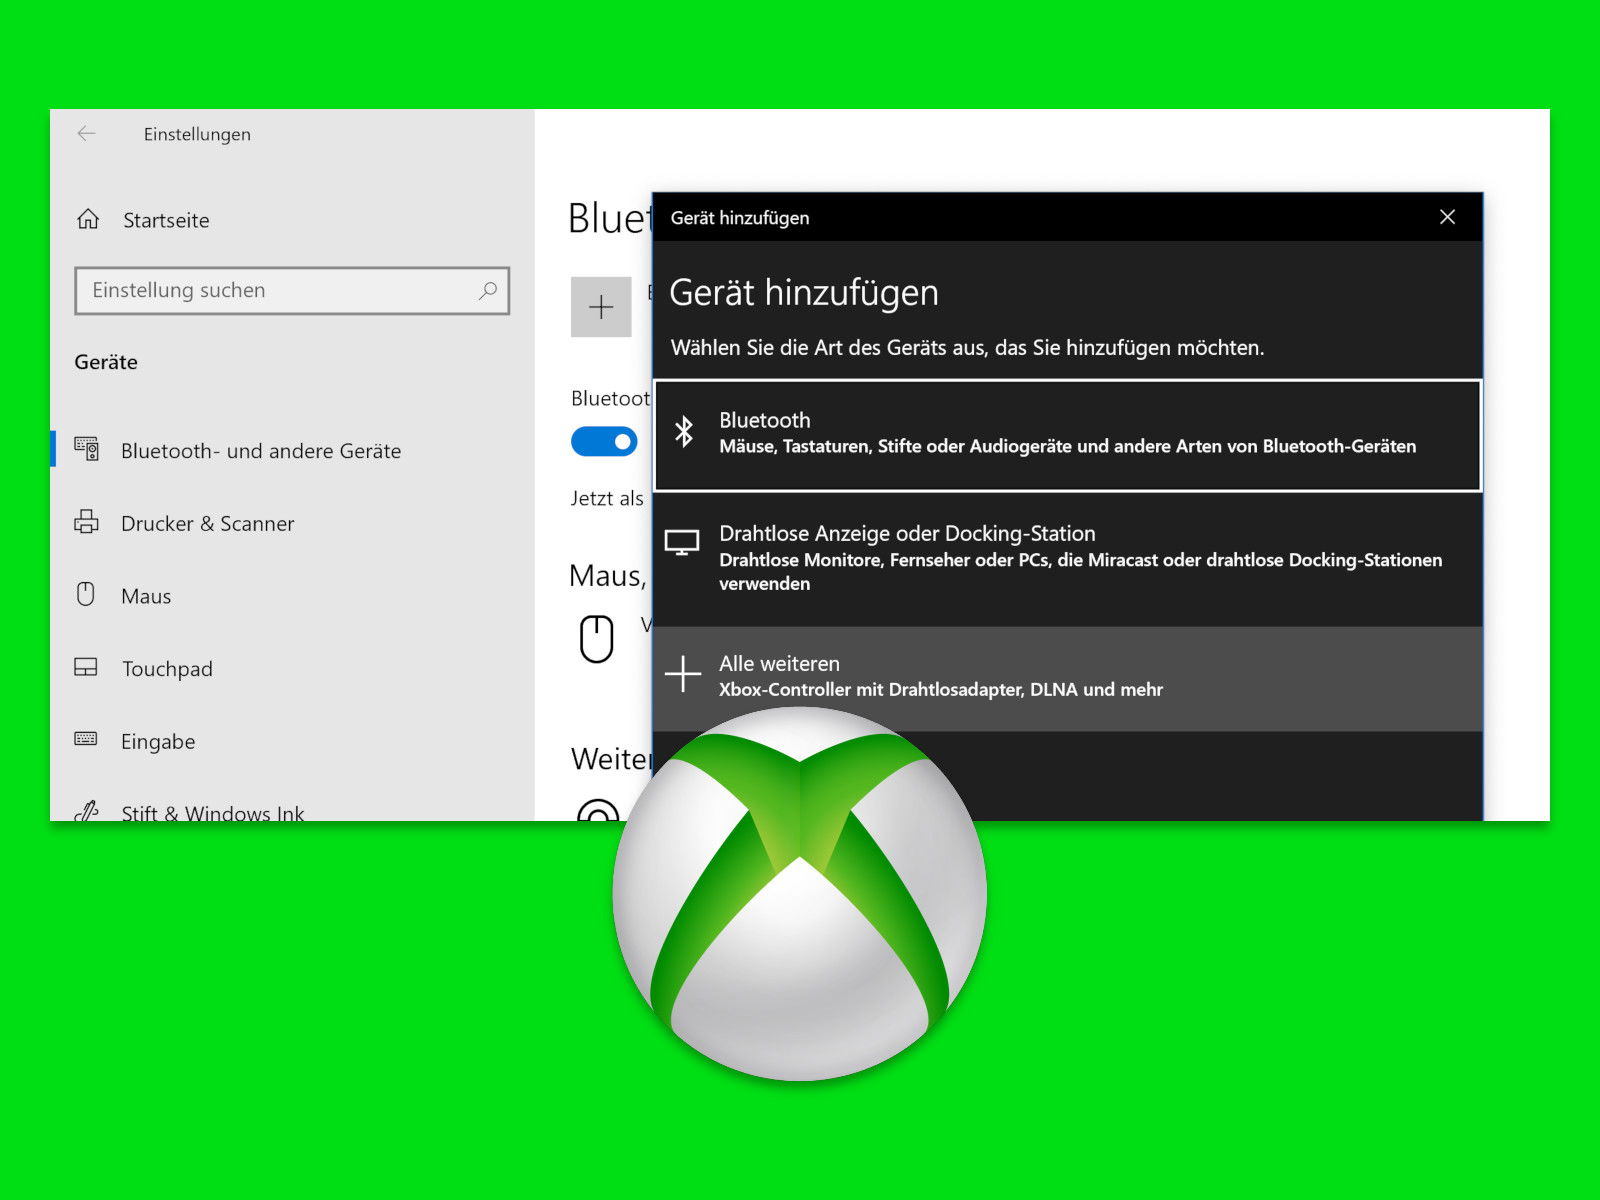Click the Bluetooth symbol icon

coord(684,432)
